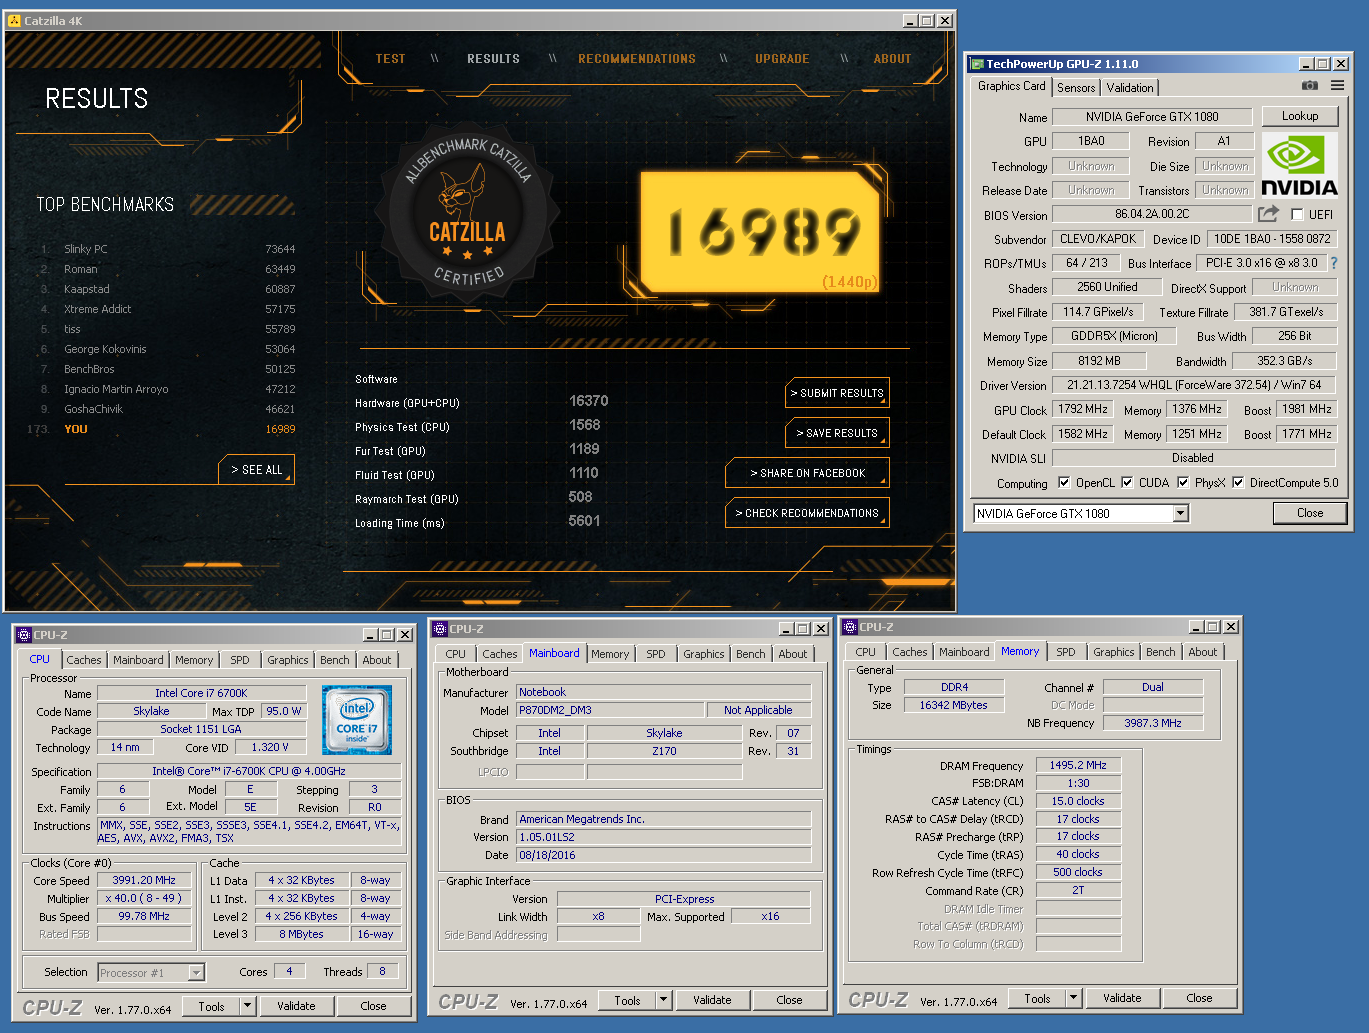The image size is (1369, 1033).
Task: Switch to the Sensors tab in GPU-Z
Action: coord(1076,88)
